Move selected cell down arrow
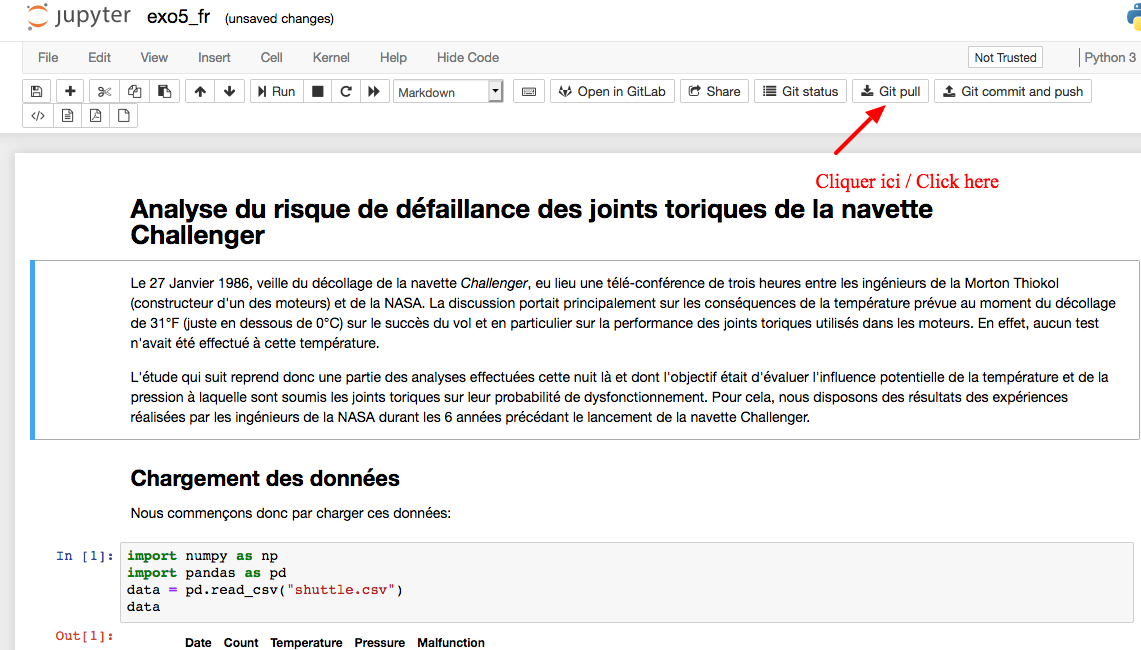This screenshot has width=1141, height=650. click(x=230, y=91)
